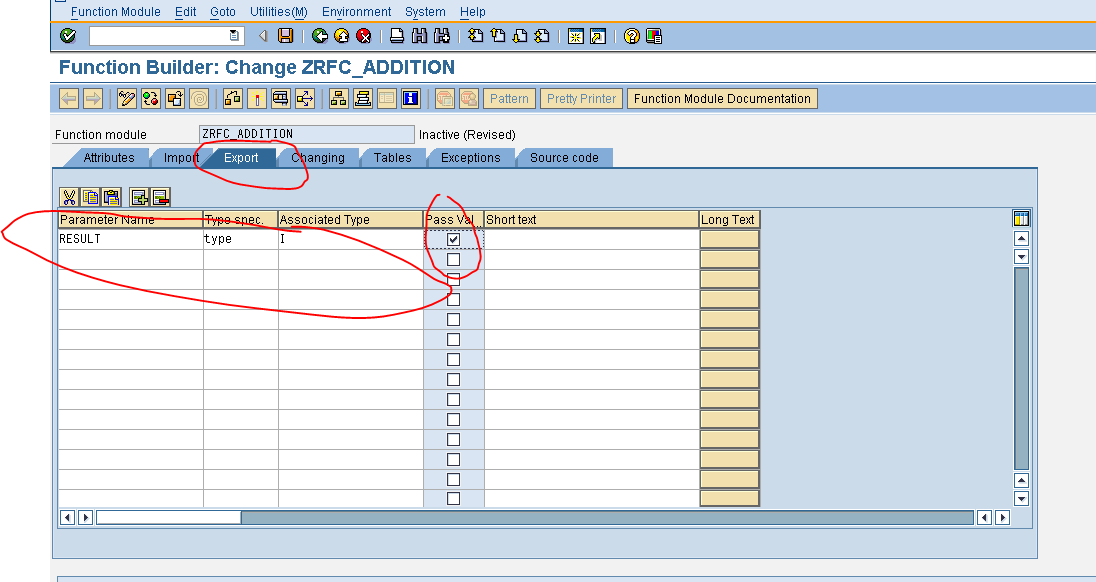The image size is (1096, 582).
Task: Click the Delete Row icon
Action: tap(161, 197)
